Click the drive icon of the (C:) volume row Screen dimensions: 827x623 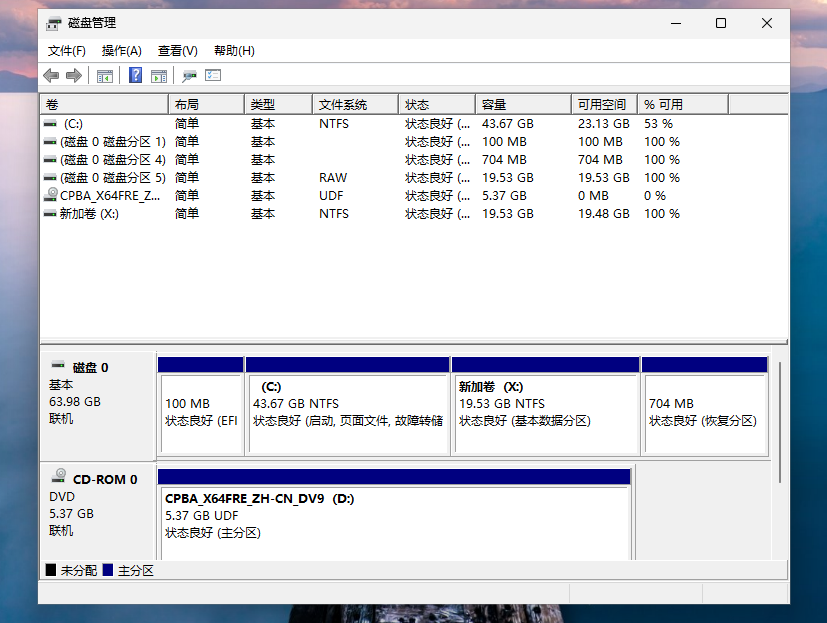tap(50, 124)
